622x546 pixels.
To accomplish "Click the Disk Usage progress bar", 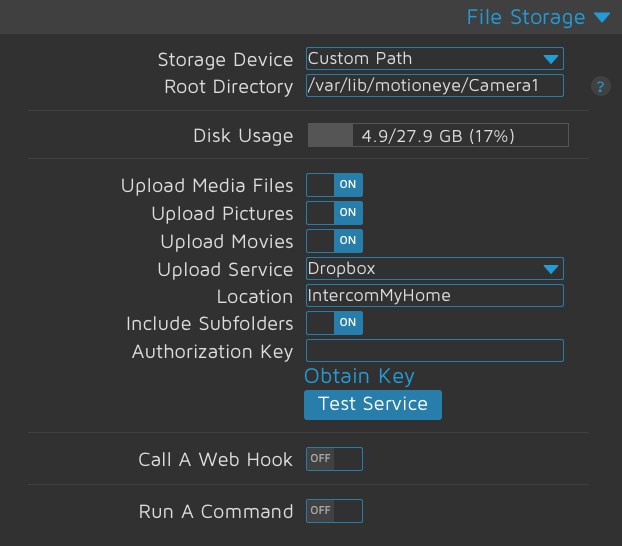I will 438,135.
